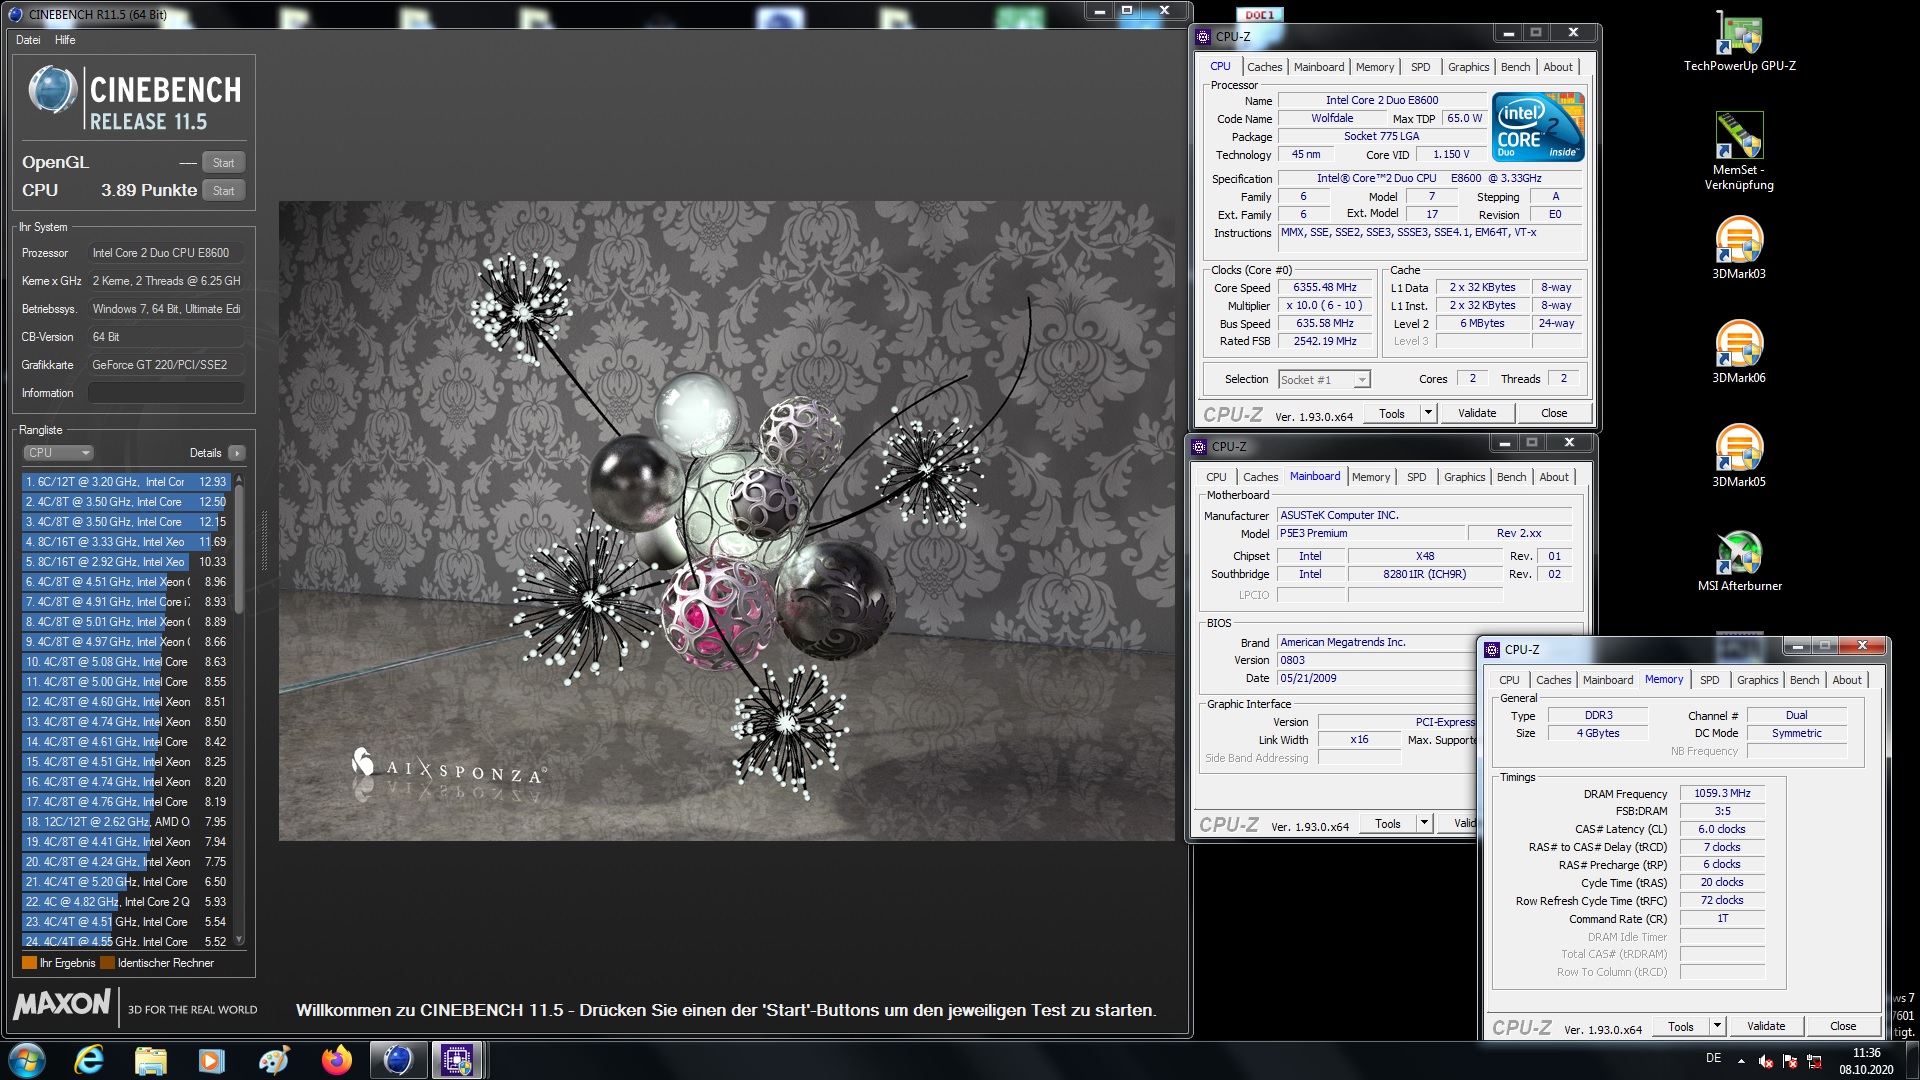Click the CPU-Z Memory window title icon

(1492, 649)
